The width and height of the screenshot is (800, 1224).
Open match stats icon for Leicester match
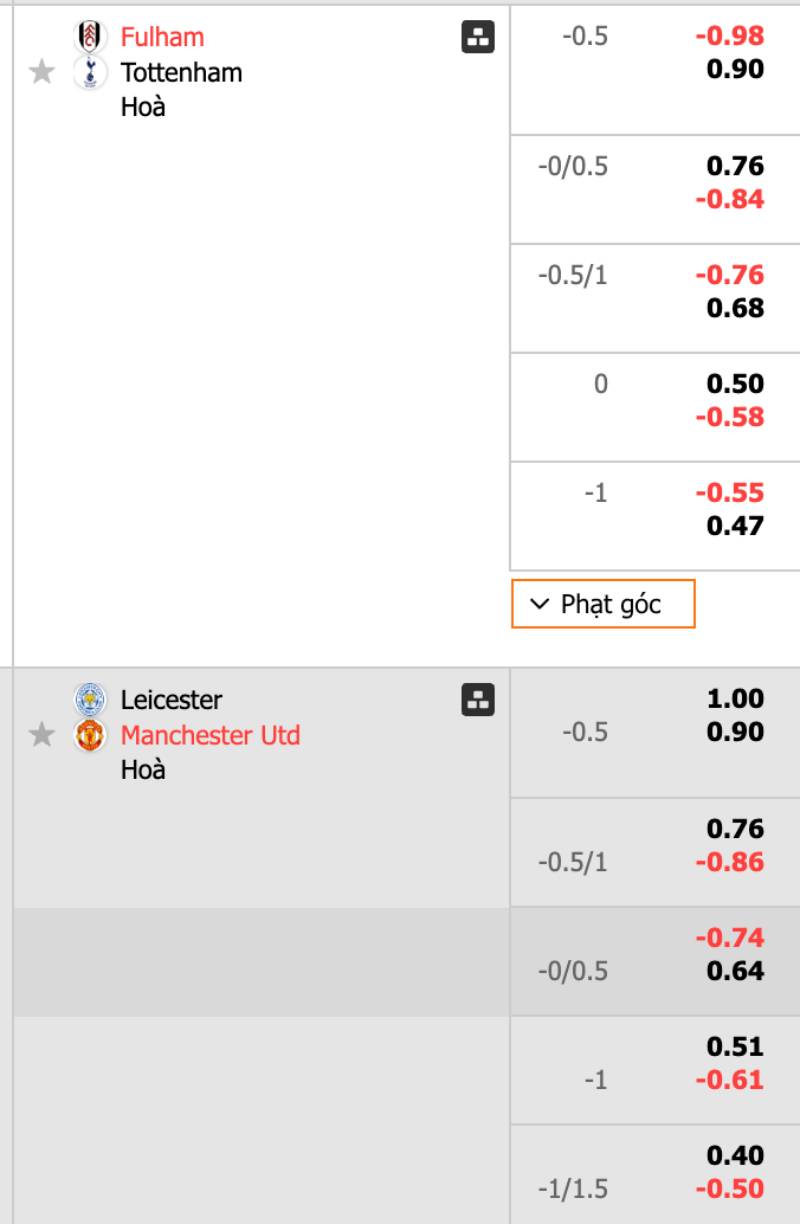478,700
